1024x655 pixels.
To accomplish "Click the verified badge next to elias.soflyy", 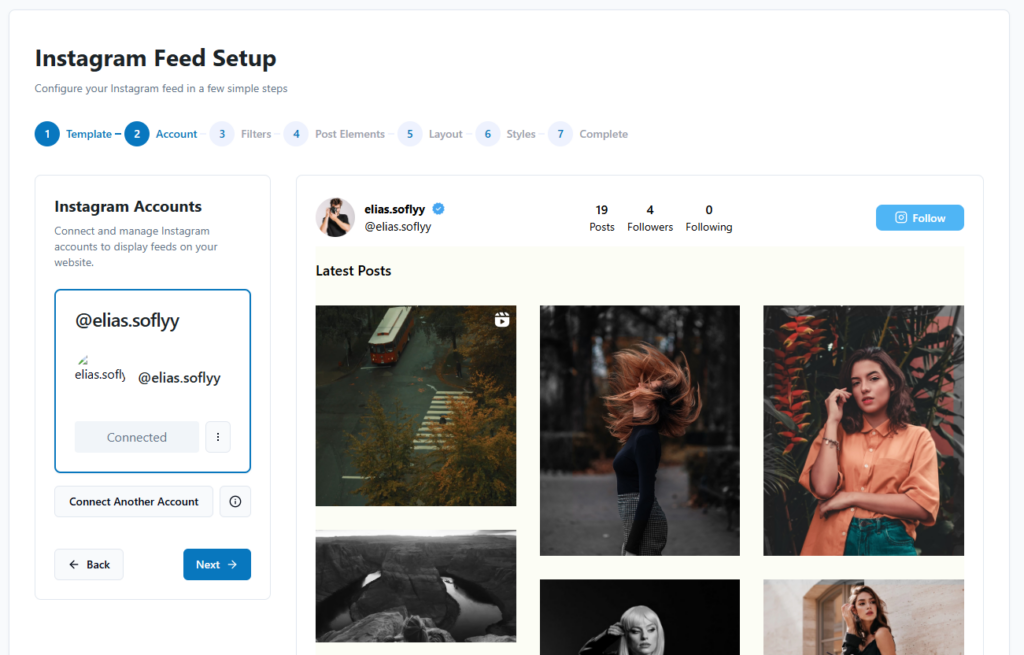I will pyautogui.click(x=437, y=209).
